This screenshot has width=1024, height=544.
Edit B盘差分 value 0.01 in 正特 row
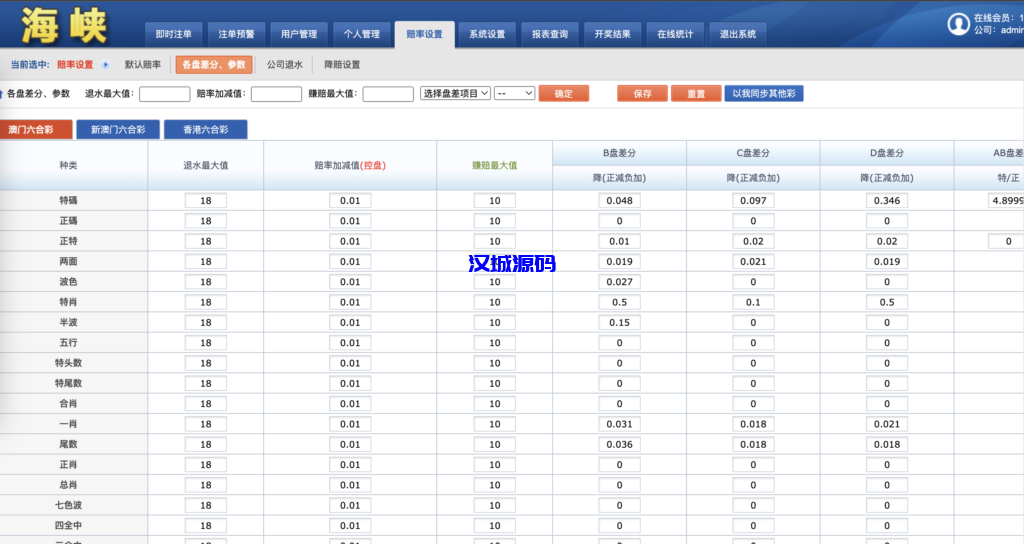619,241
